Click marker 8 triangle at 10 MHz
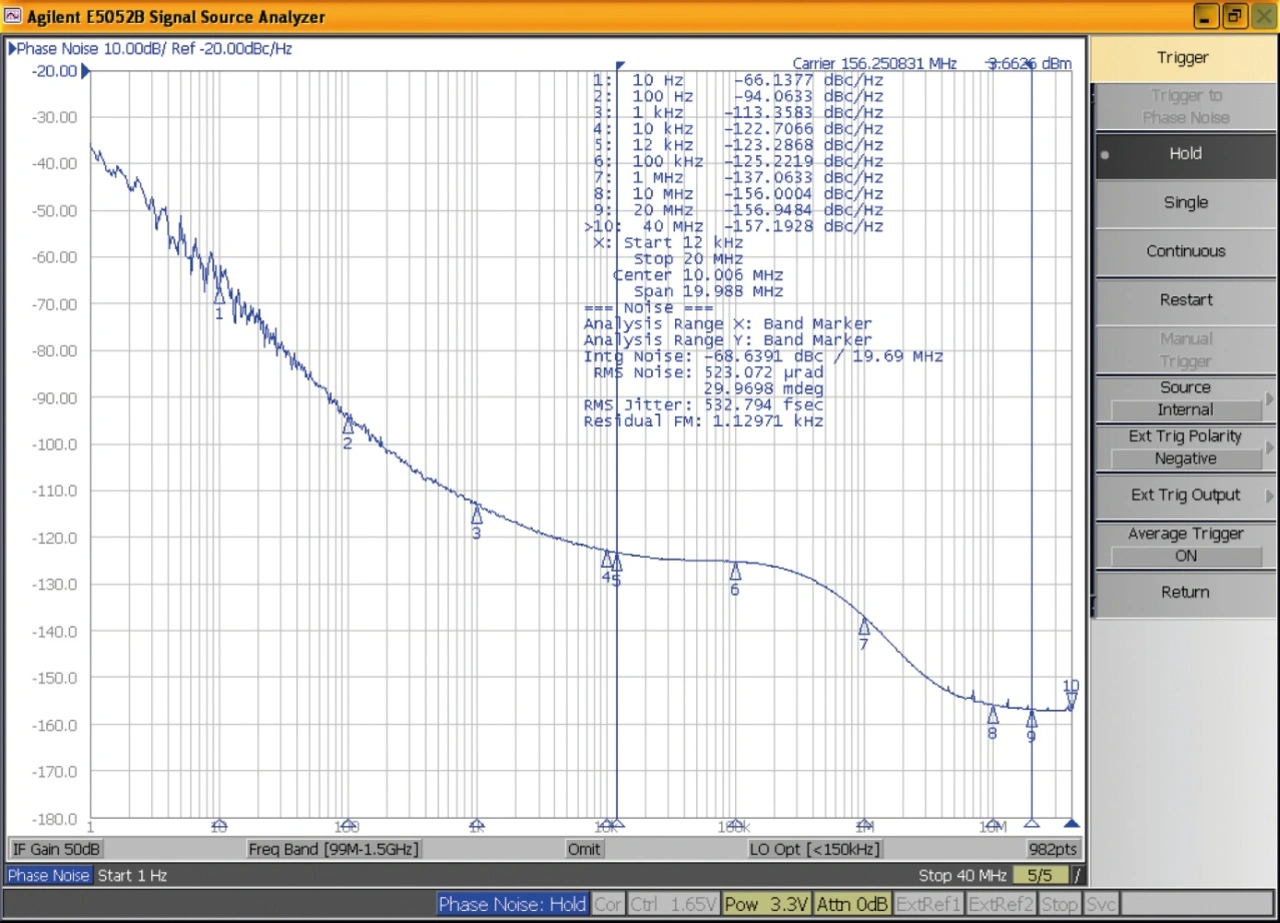 pos(993,715)
